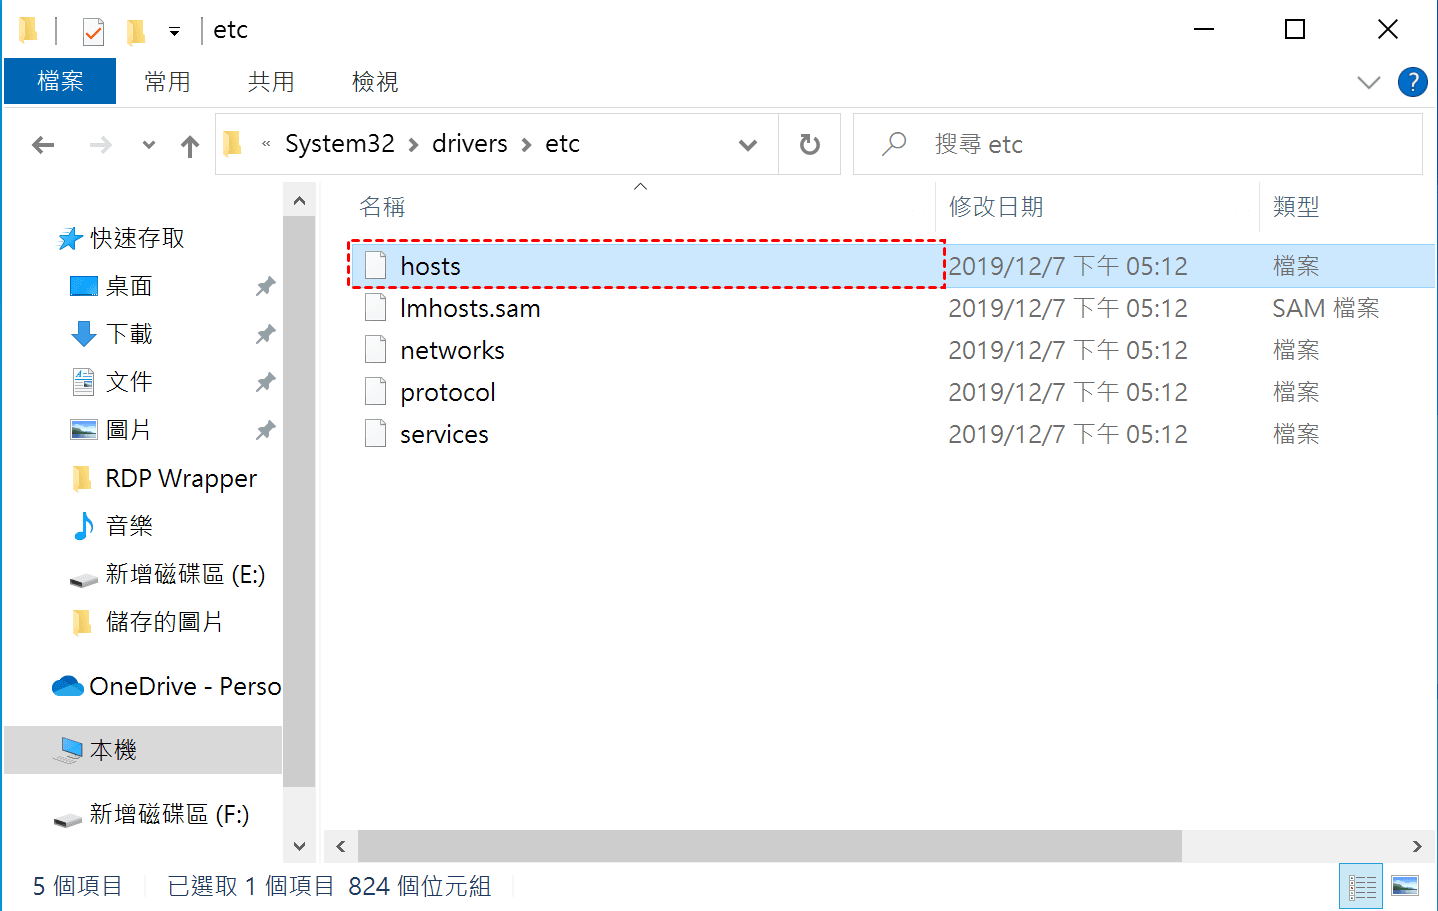Switch to the 常用 ribbon tab

pyautogui.click(x=167, y=81)
